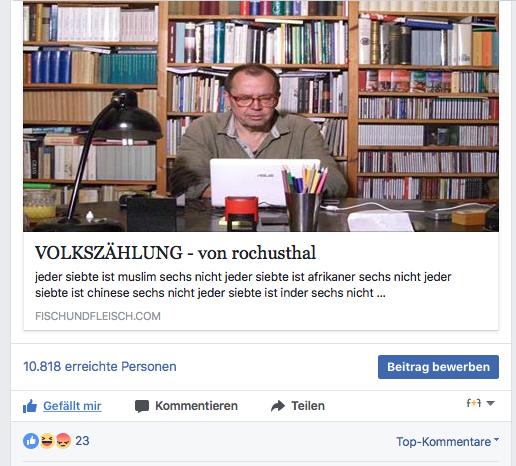
Task: Click the FISCHUNDFLEISCH.COM source link
Action: (98, 316)
